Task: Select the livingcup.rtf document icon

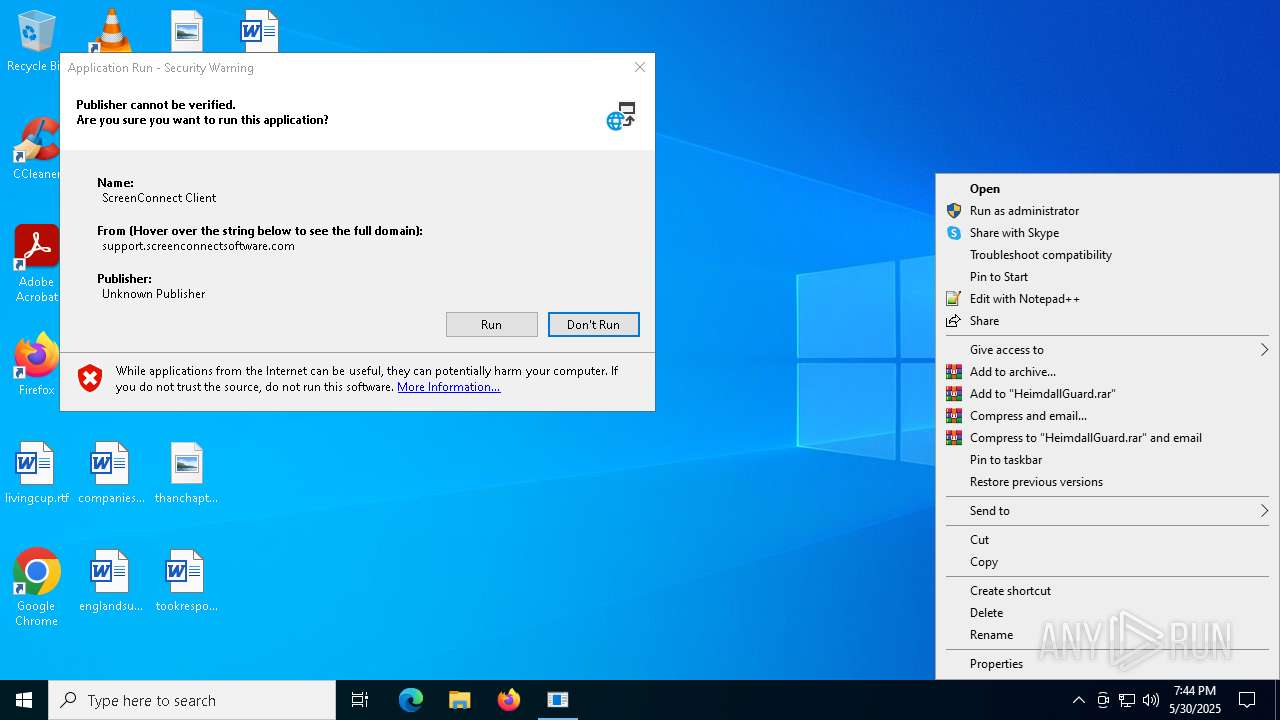Action: pos(36,472)
